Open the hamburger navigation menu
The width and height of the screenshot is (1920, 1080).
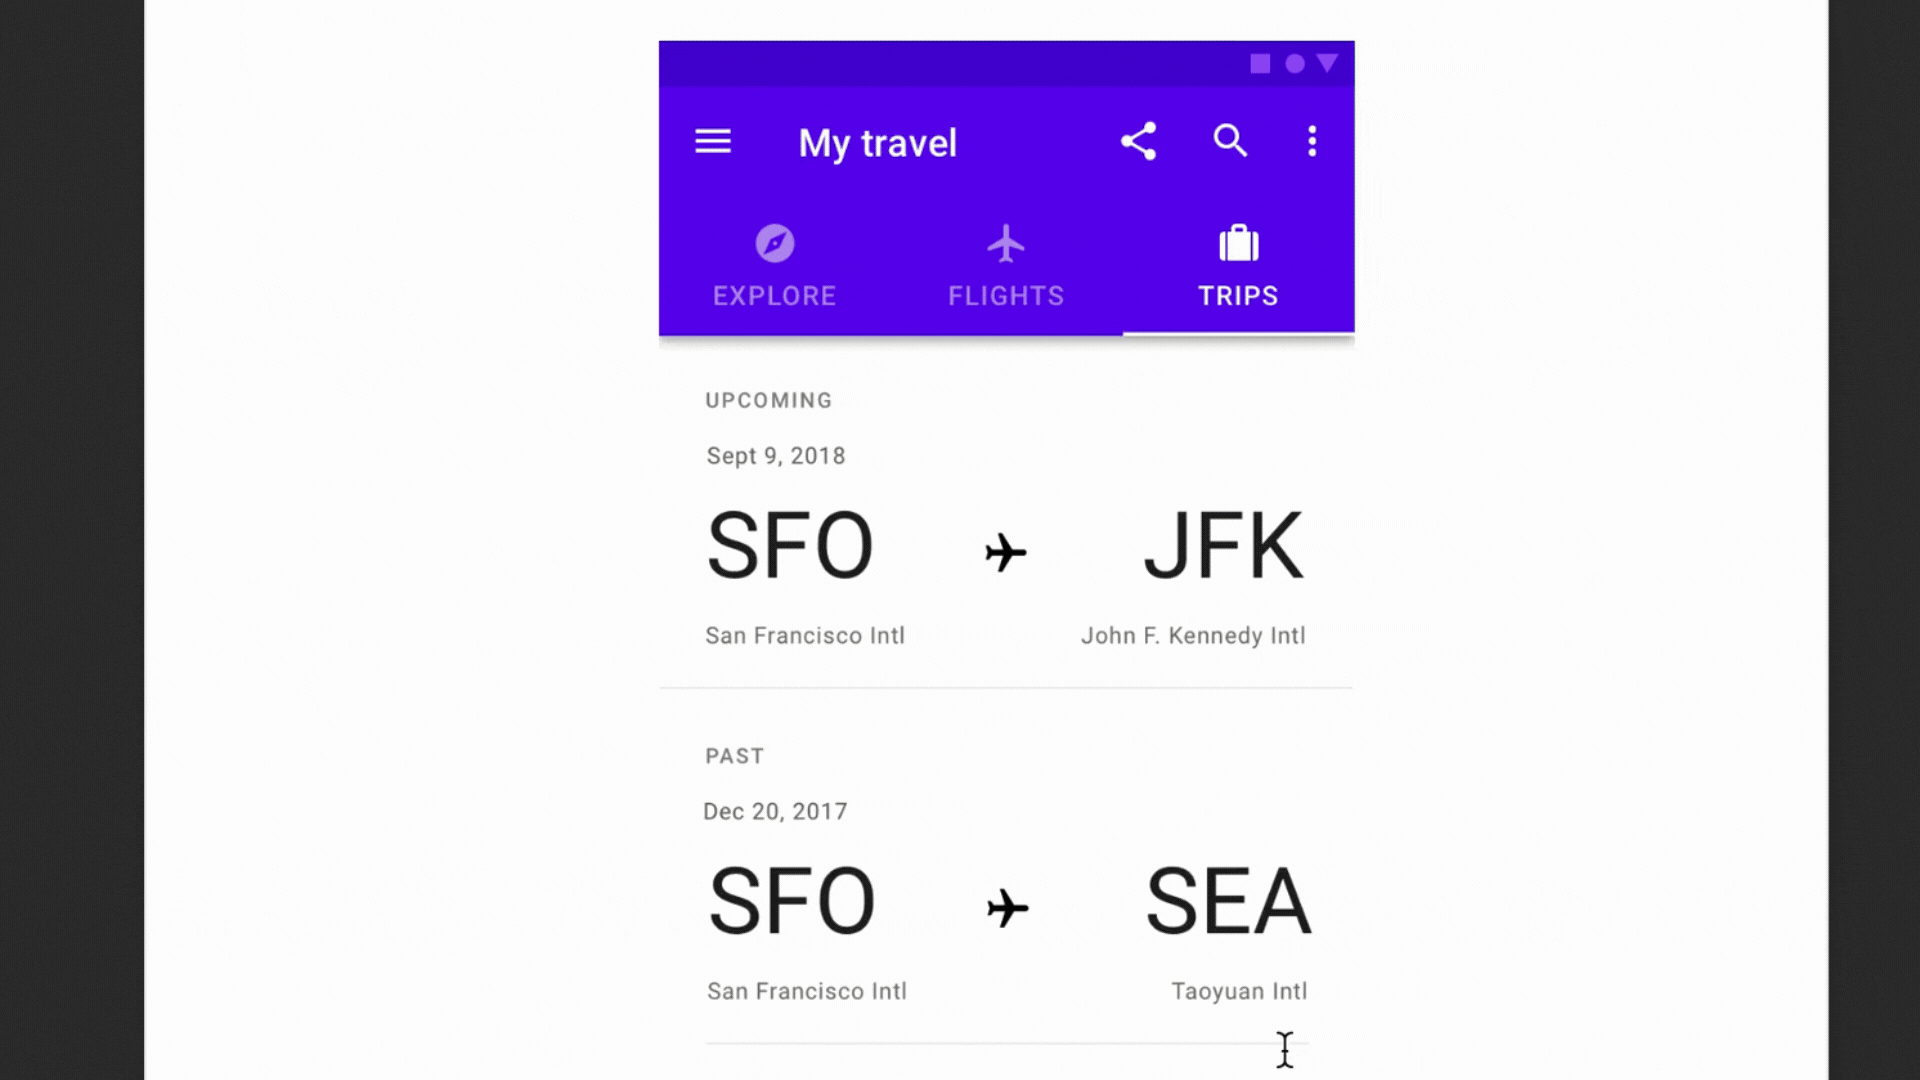(x=713, y=142)
